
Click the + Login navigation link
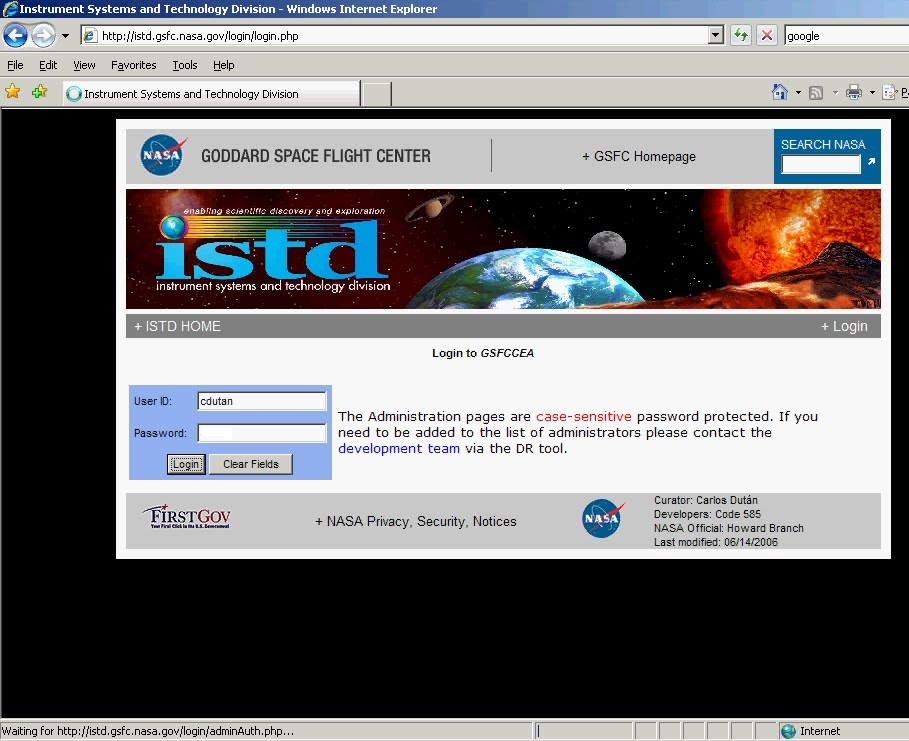click(x=844, y=326)
